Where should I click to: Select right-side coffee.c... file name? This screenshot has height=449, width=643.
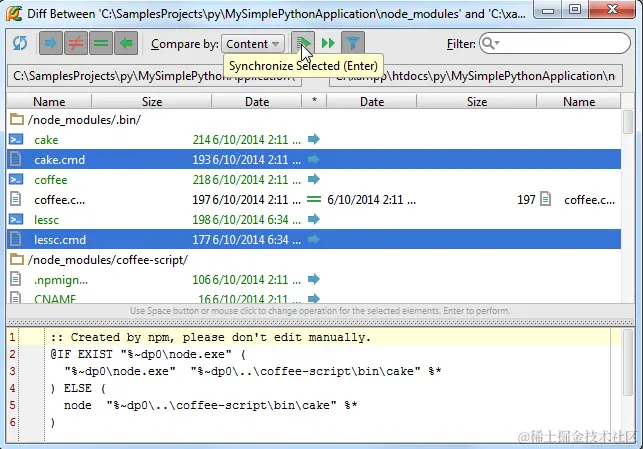589,200
